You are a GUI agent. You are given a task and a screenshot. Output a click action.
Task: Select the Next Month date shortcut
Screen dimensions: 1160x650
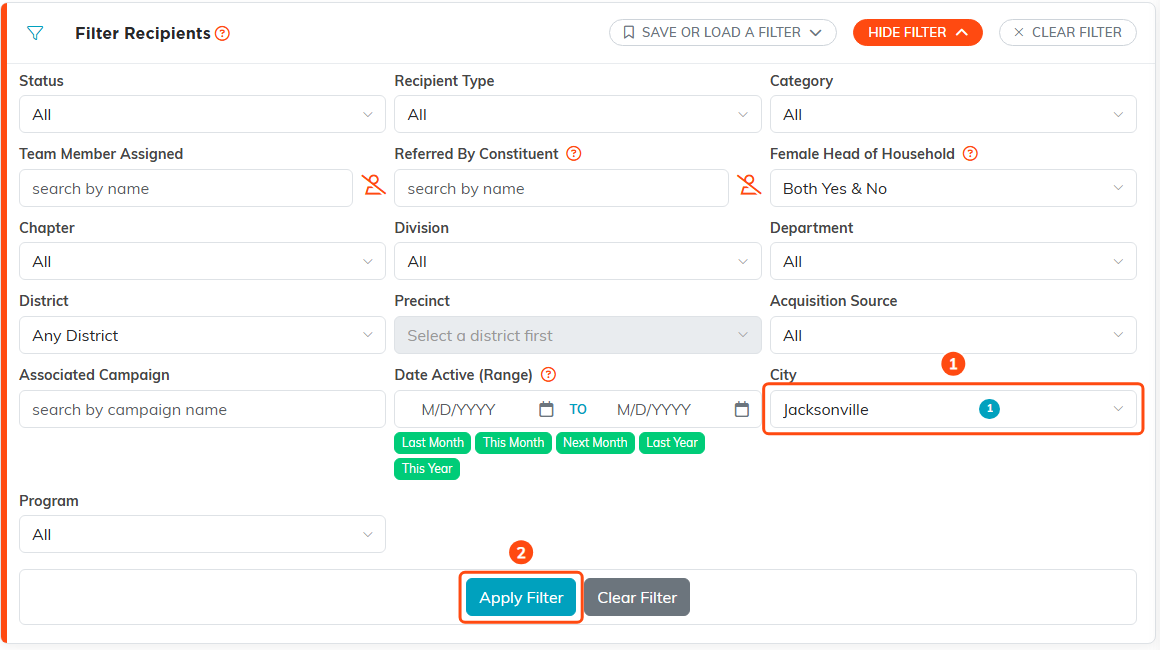(595, 443)
